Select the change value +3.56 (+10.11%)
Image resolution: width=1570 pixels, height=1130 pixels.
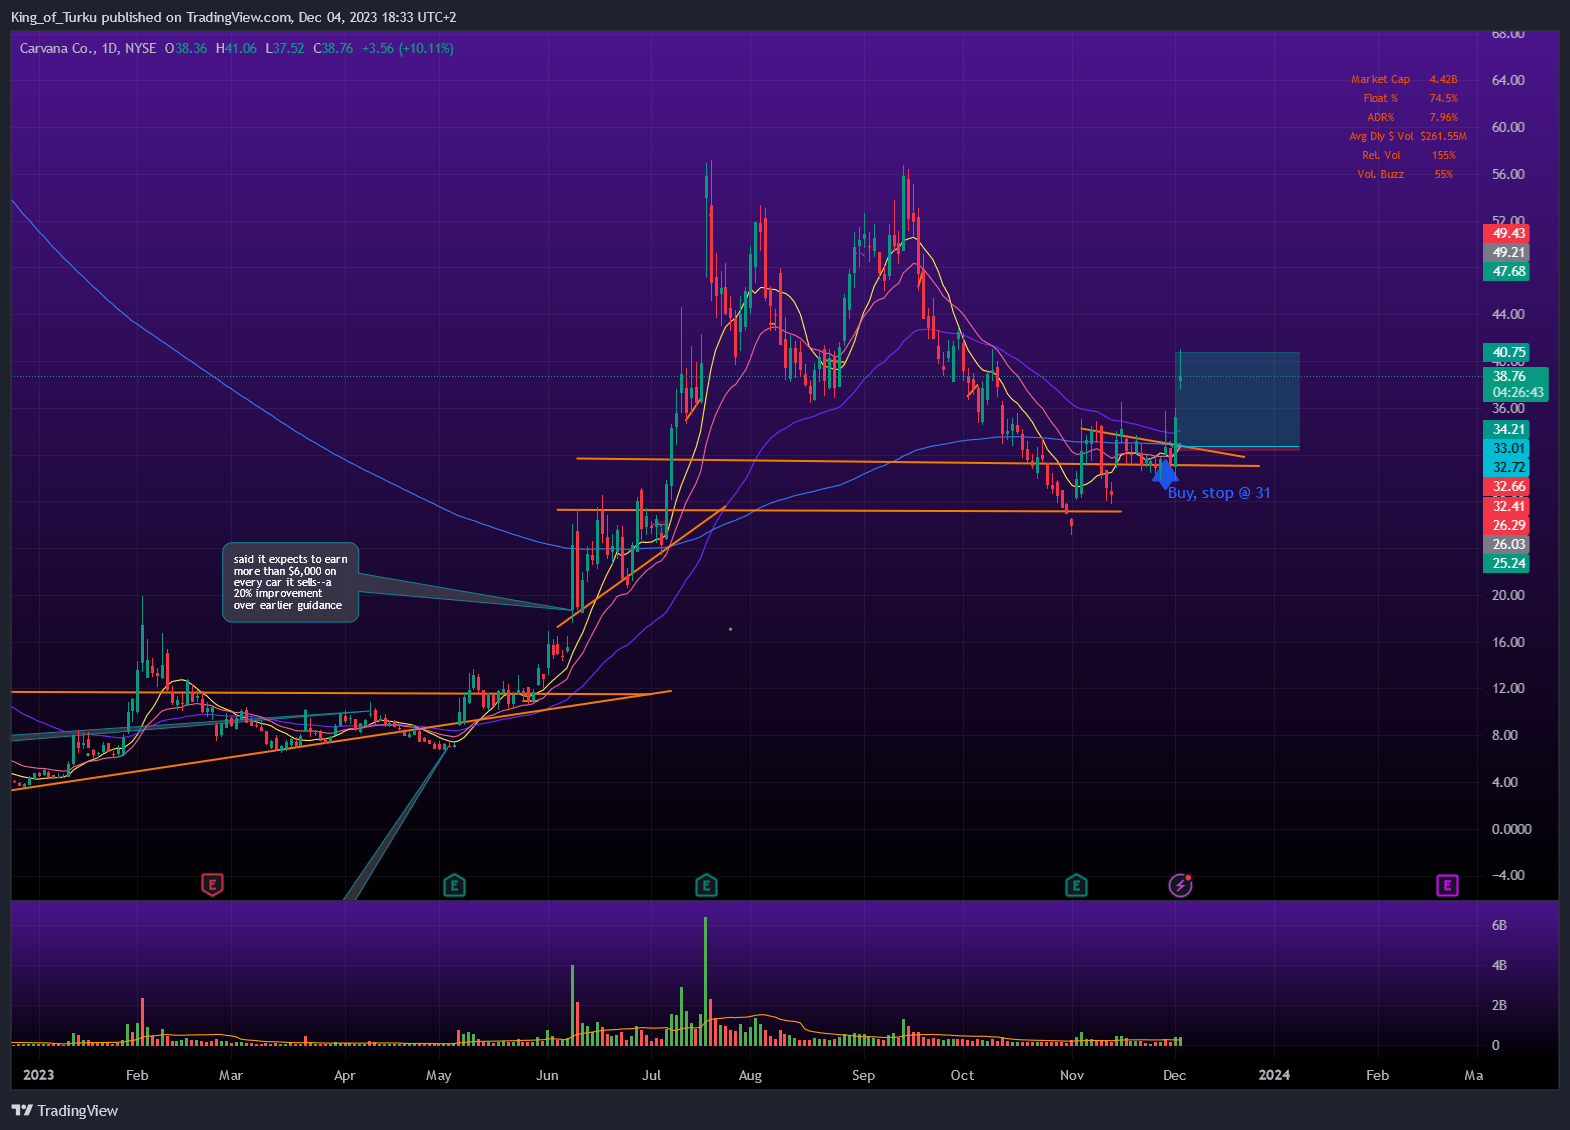[x=408, y=48]
